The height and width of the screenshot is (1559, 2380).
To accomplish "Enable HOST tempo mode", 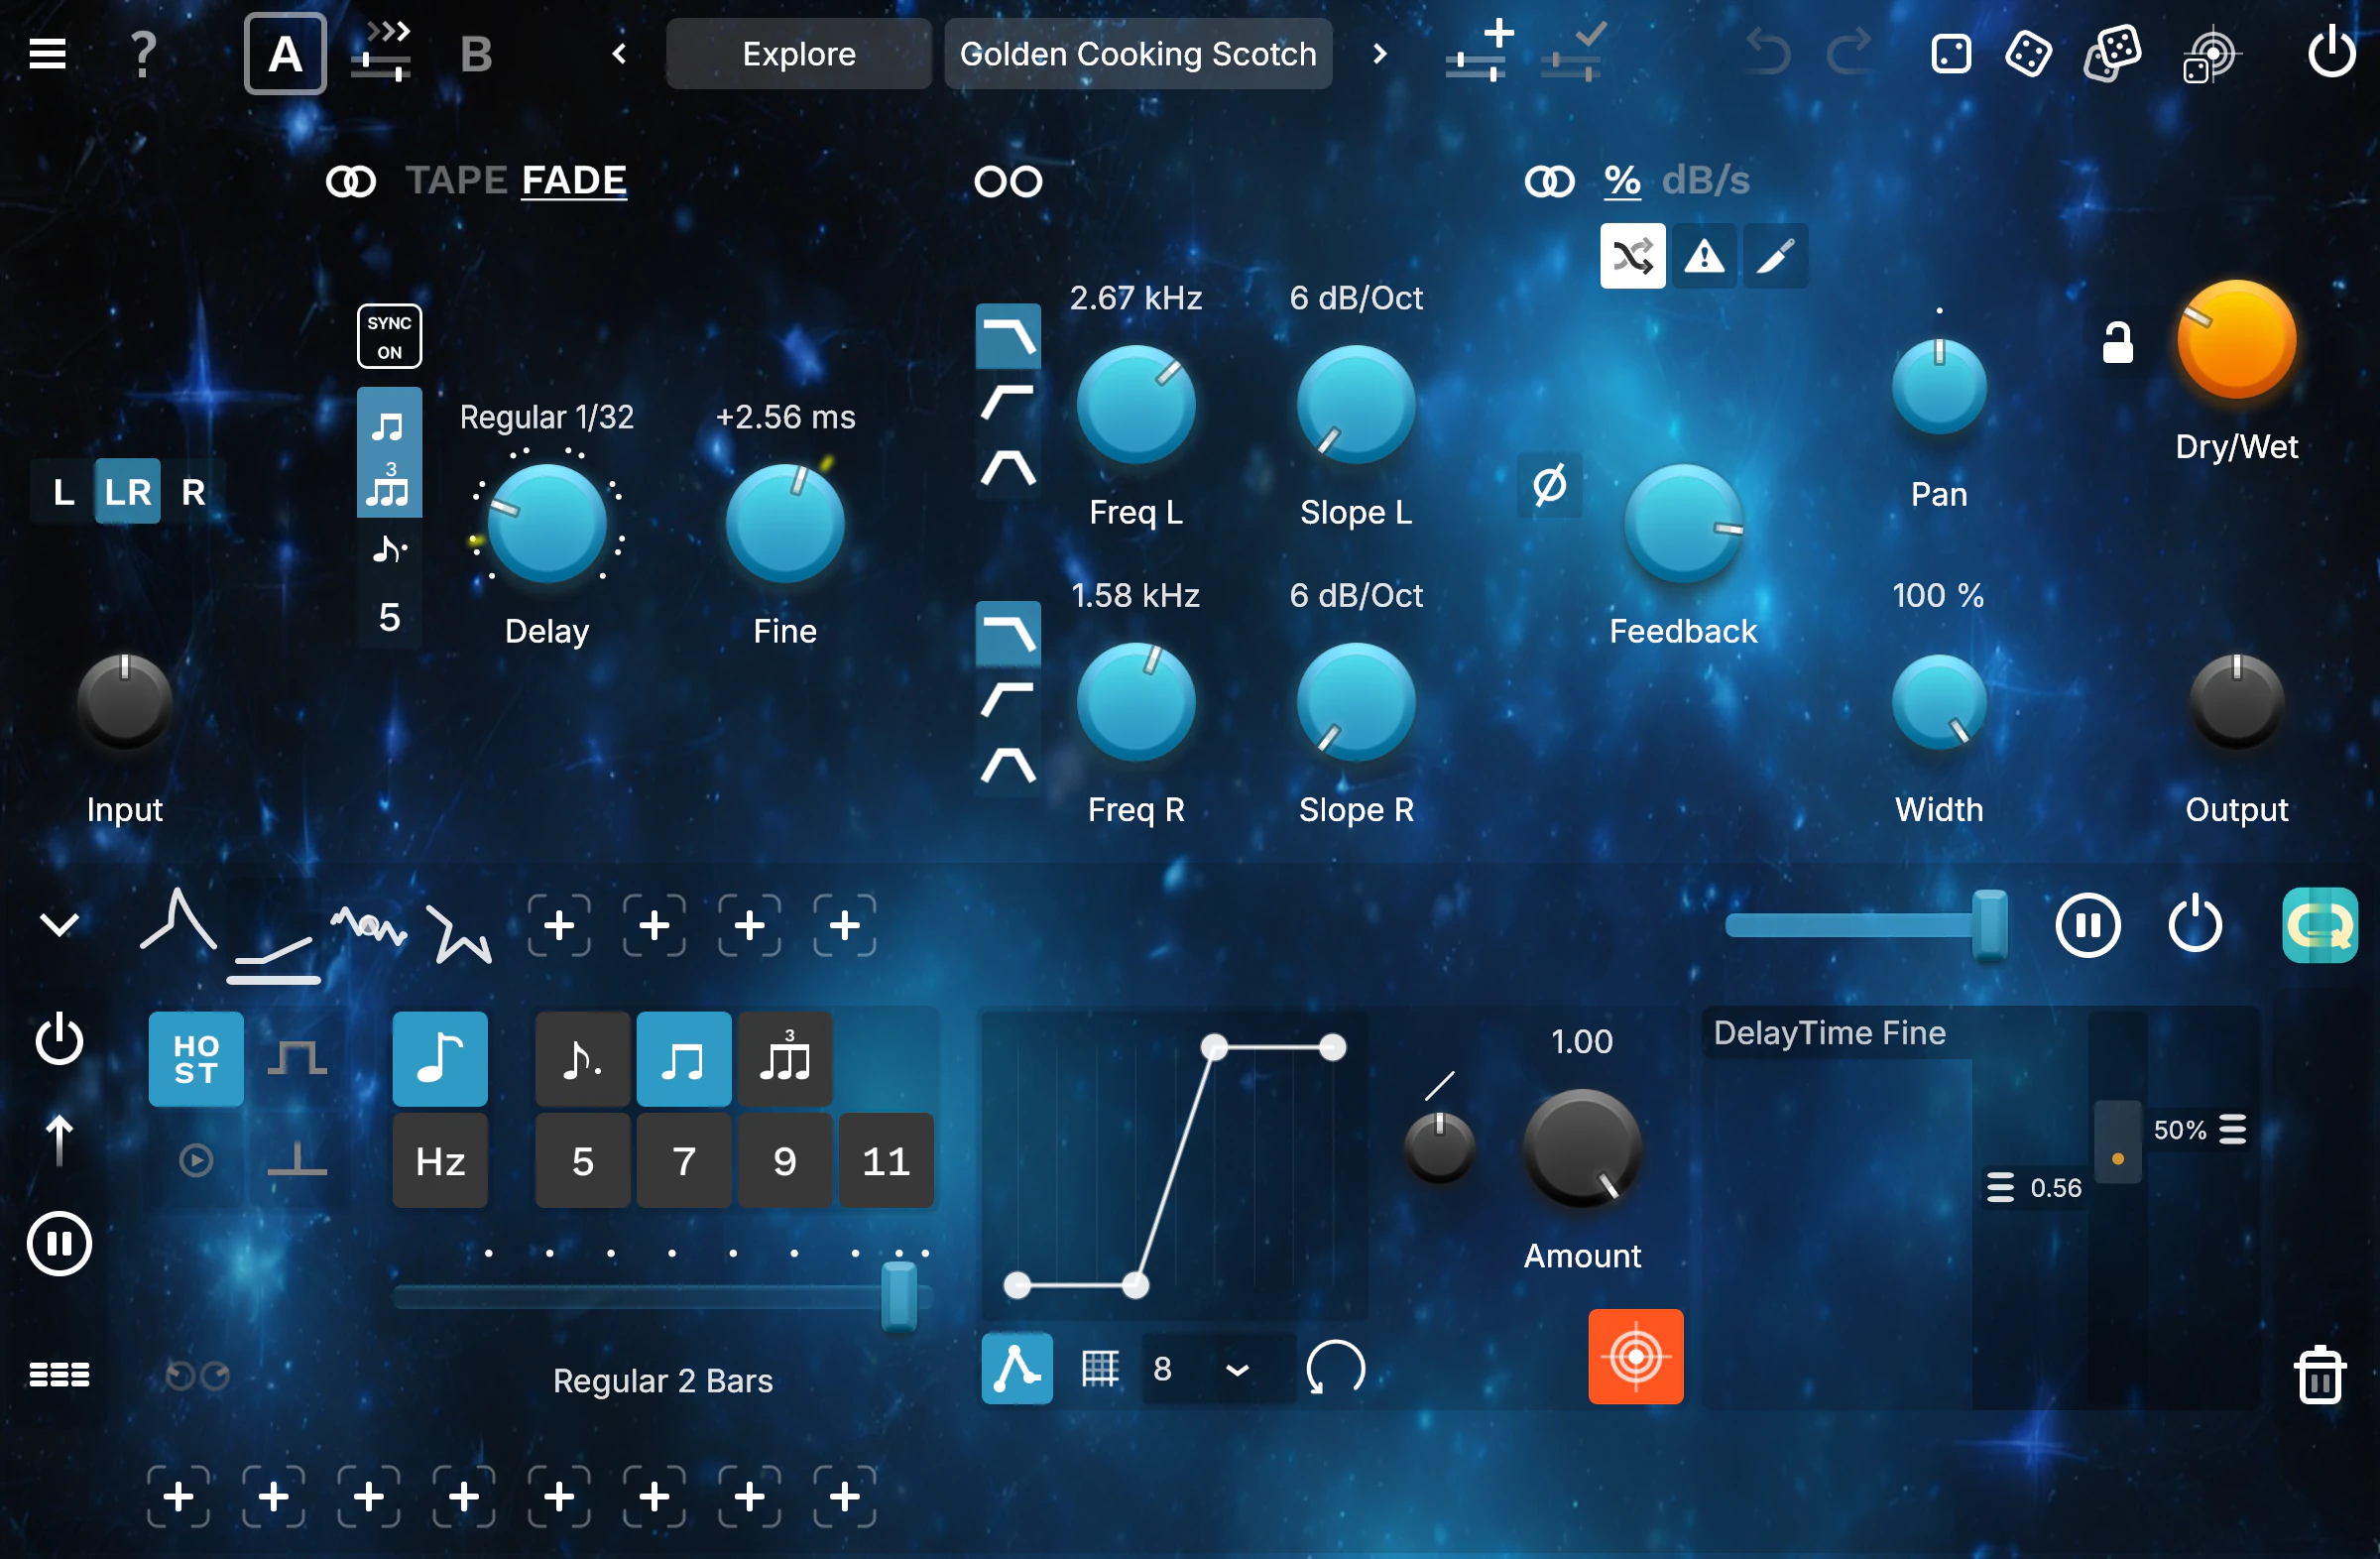I will pyautogui.click(x=195, y=1058).
